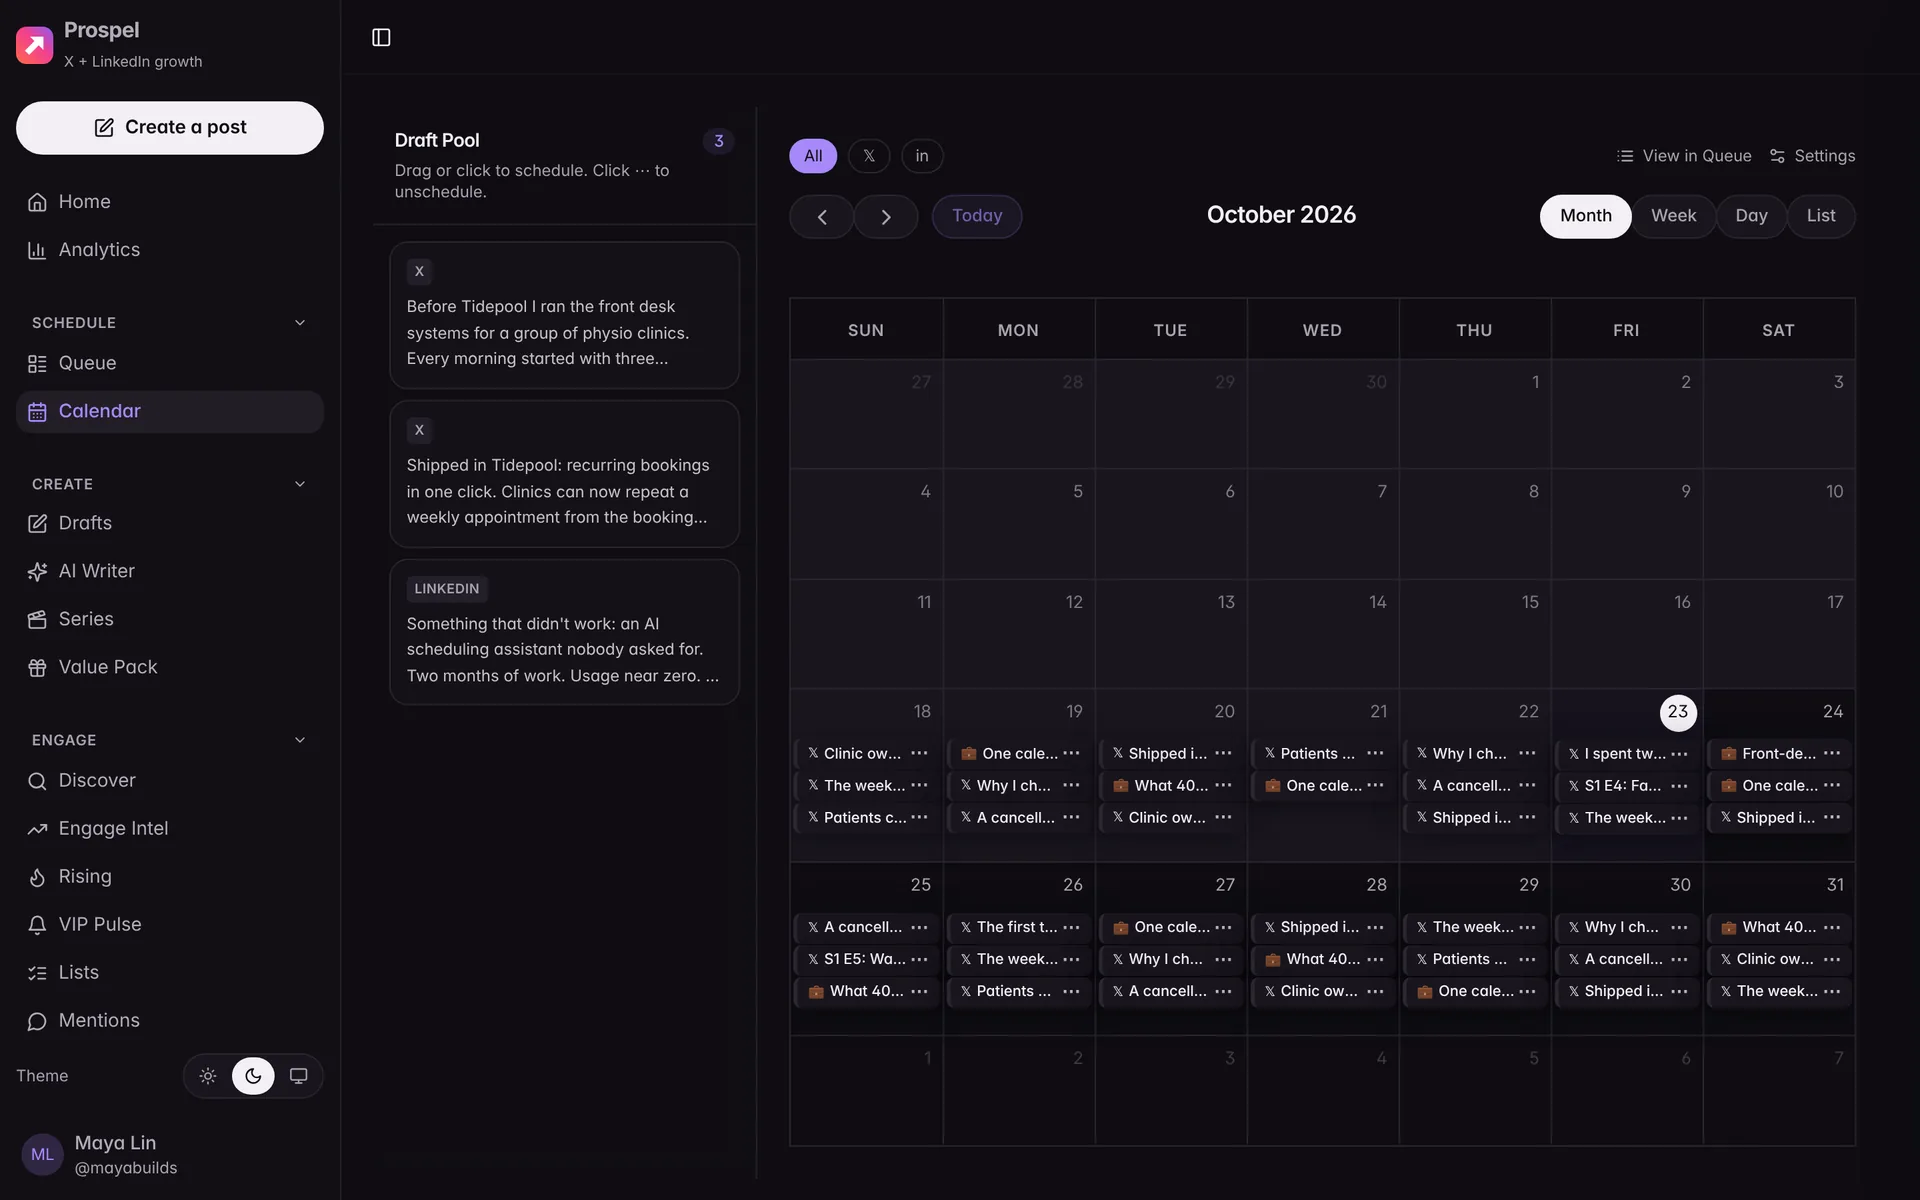Open Analytics page
Screen dimensions: 1920x1200
click(x=170, y=250)
